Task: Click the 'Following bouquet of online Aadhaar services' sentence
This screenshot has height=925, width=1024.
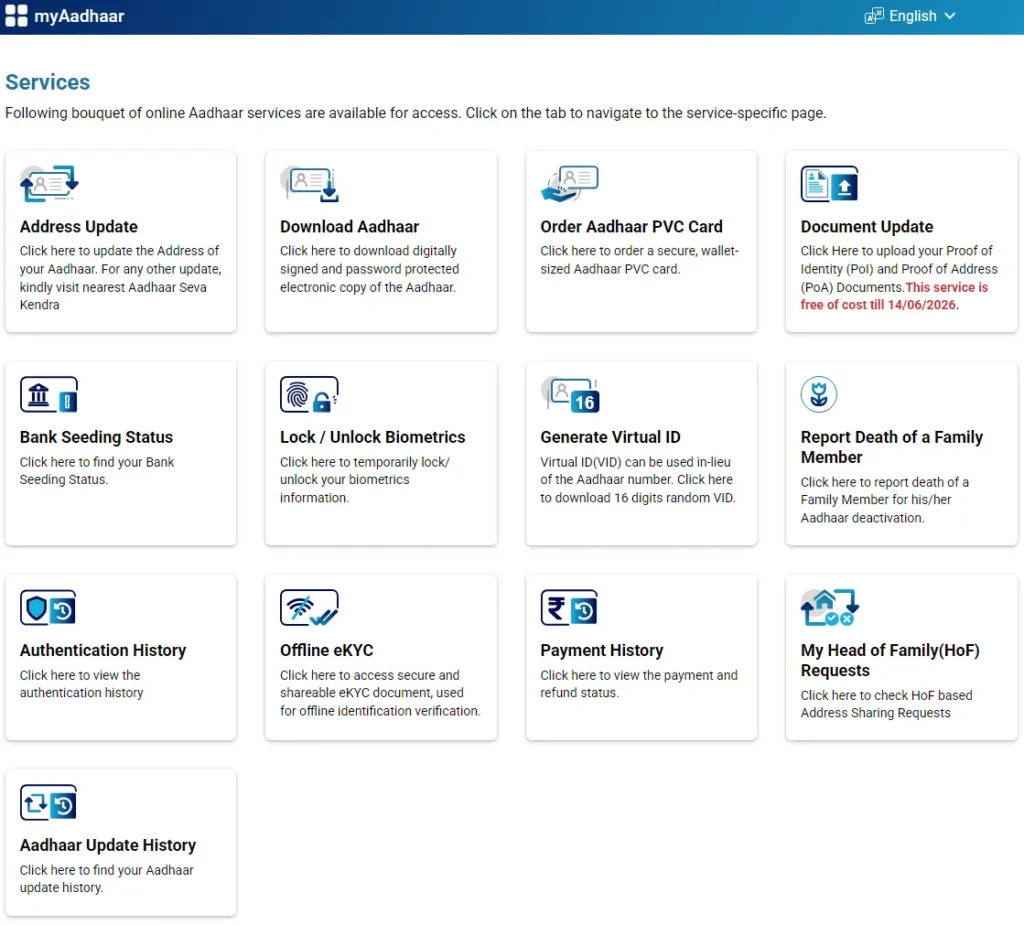Action: coord(415,113)
